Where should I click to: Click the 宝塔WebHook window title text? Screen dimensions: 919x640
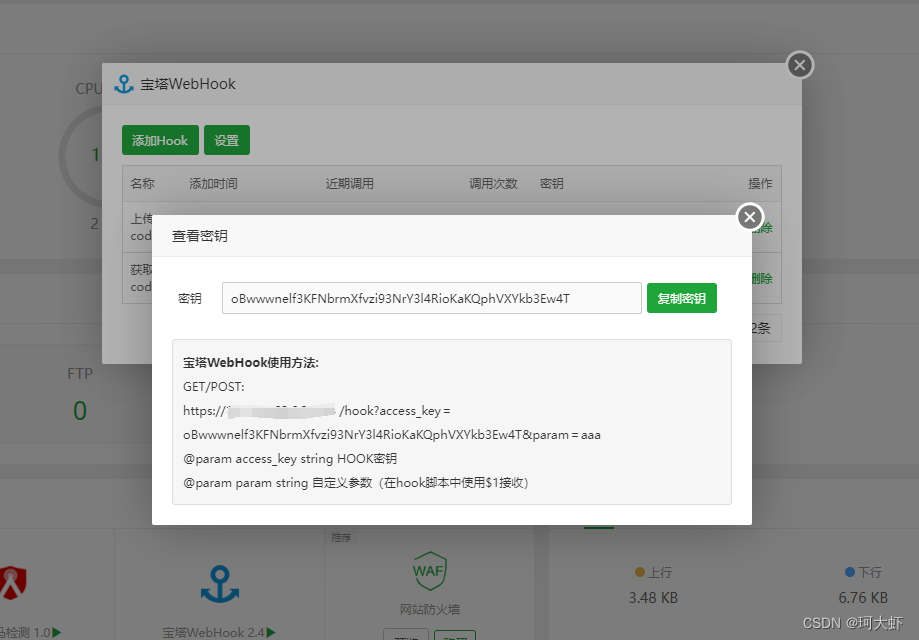point(188,84)
